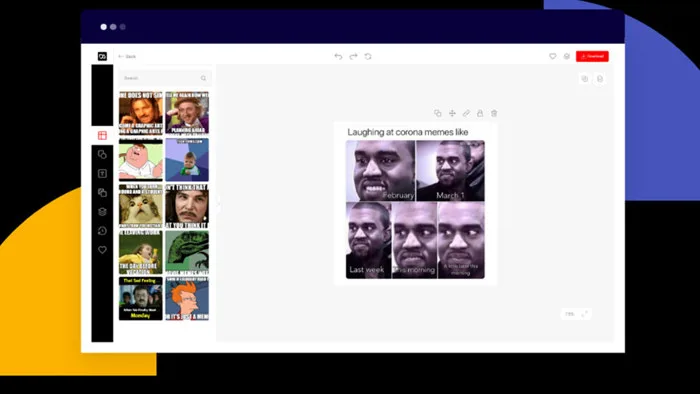
Task: Favorite the design with the top-bar heart icon
Action: click(553, 56)
